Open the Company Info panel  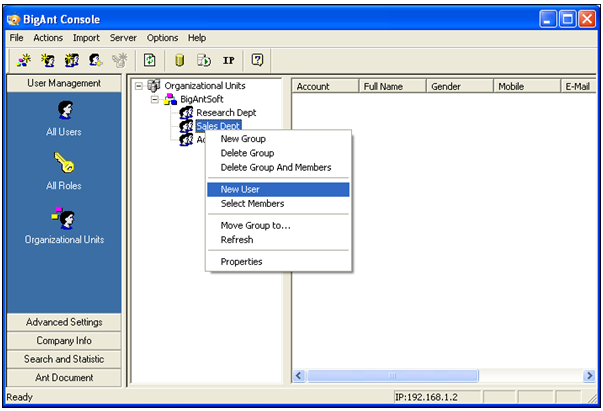click(x=64, y=341)
